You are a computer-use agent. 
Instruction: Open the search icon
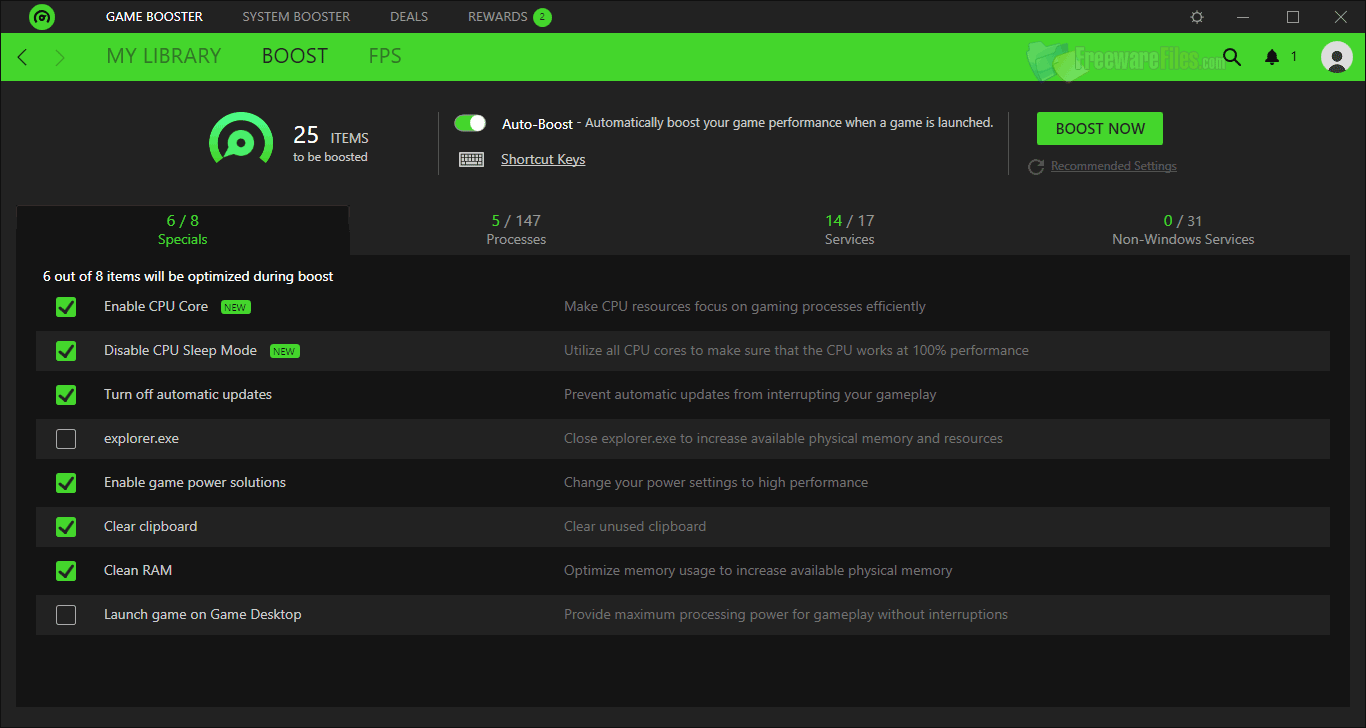[1232, 57]
